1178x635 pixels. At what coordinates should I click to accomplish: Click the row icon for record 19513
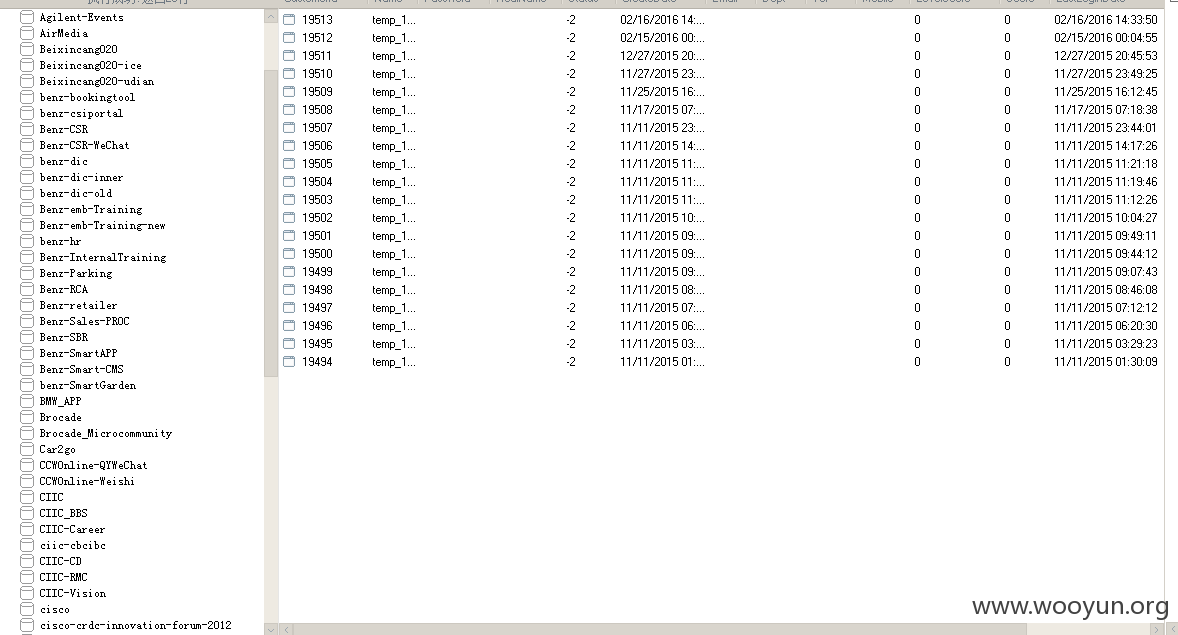289,20
